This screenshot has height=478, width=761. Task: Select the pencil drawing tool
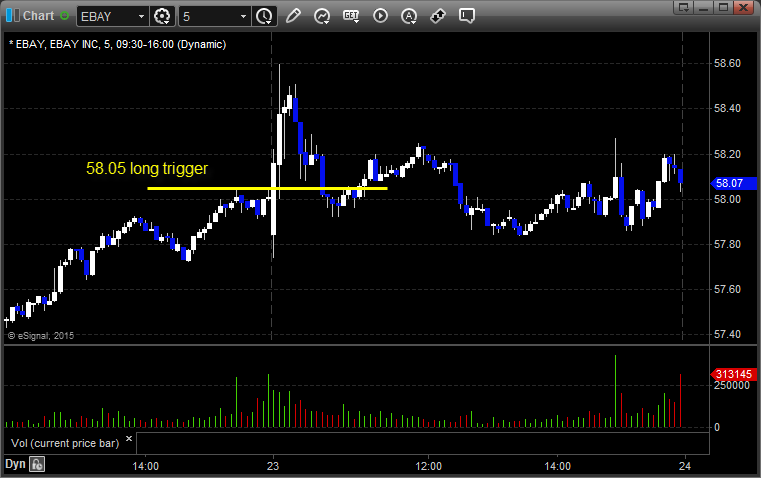coord(293,16)
